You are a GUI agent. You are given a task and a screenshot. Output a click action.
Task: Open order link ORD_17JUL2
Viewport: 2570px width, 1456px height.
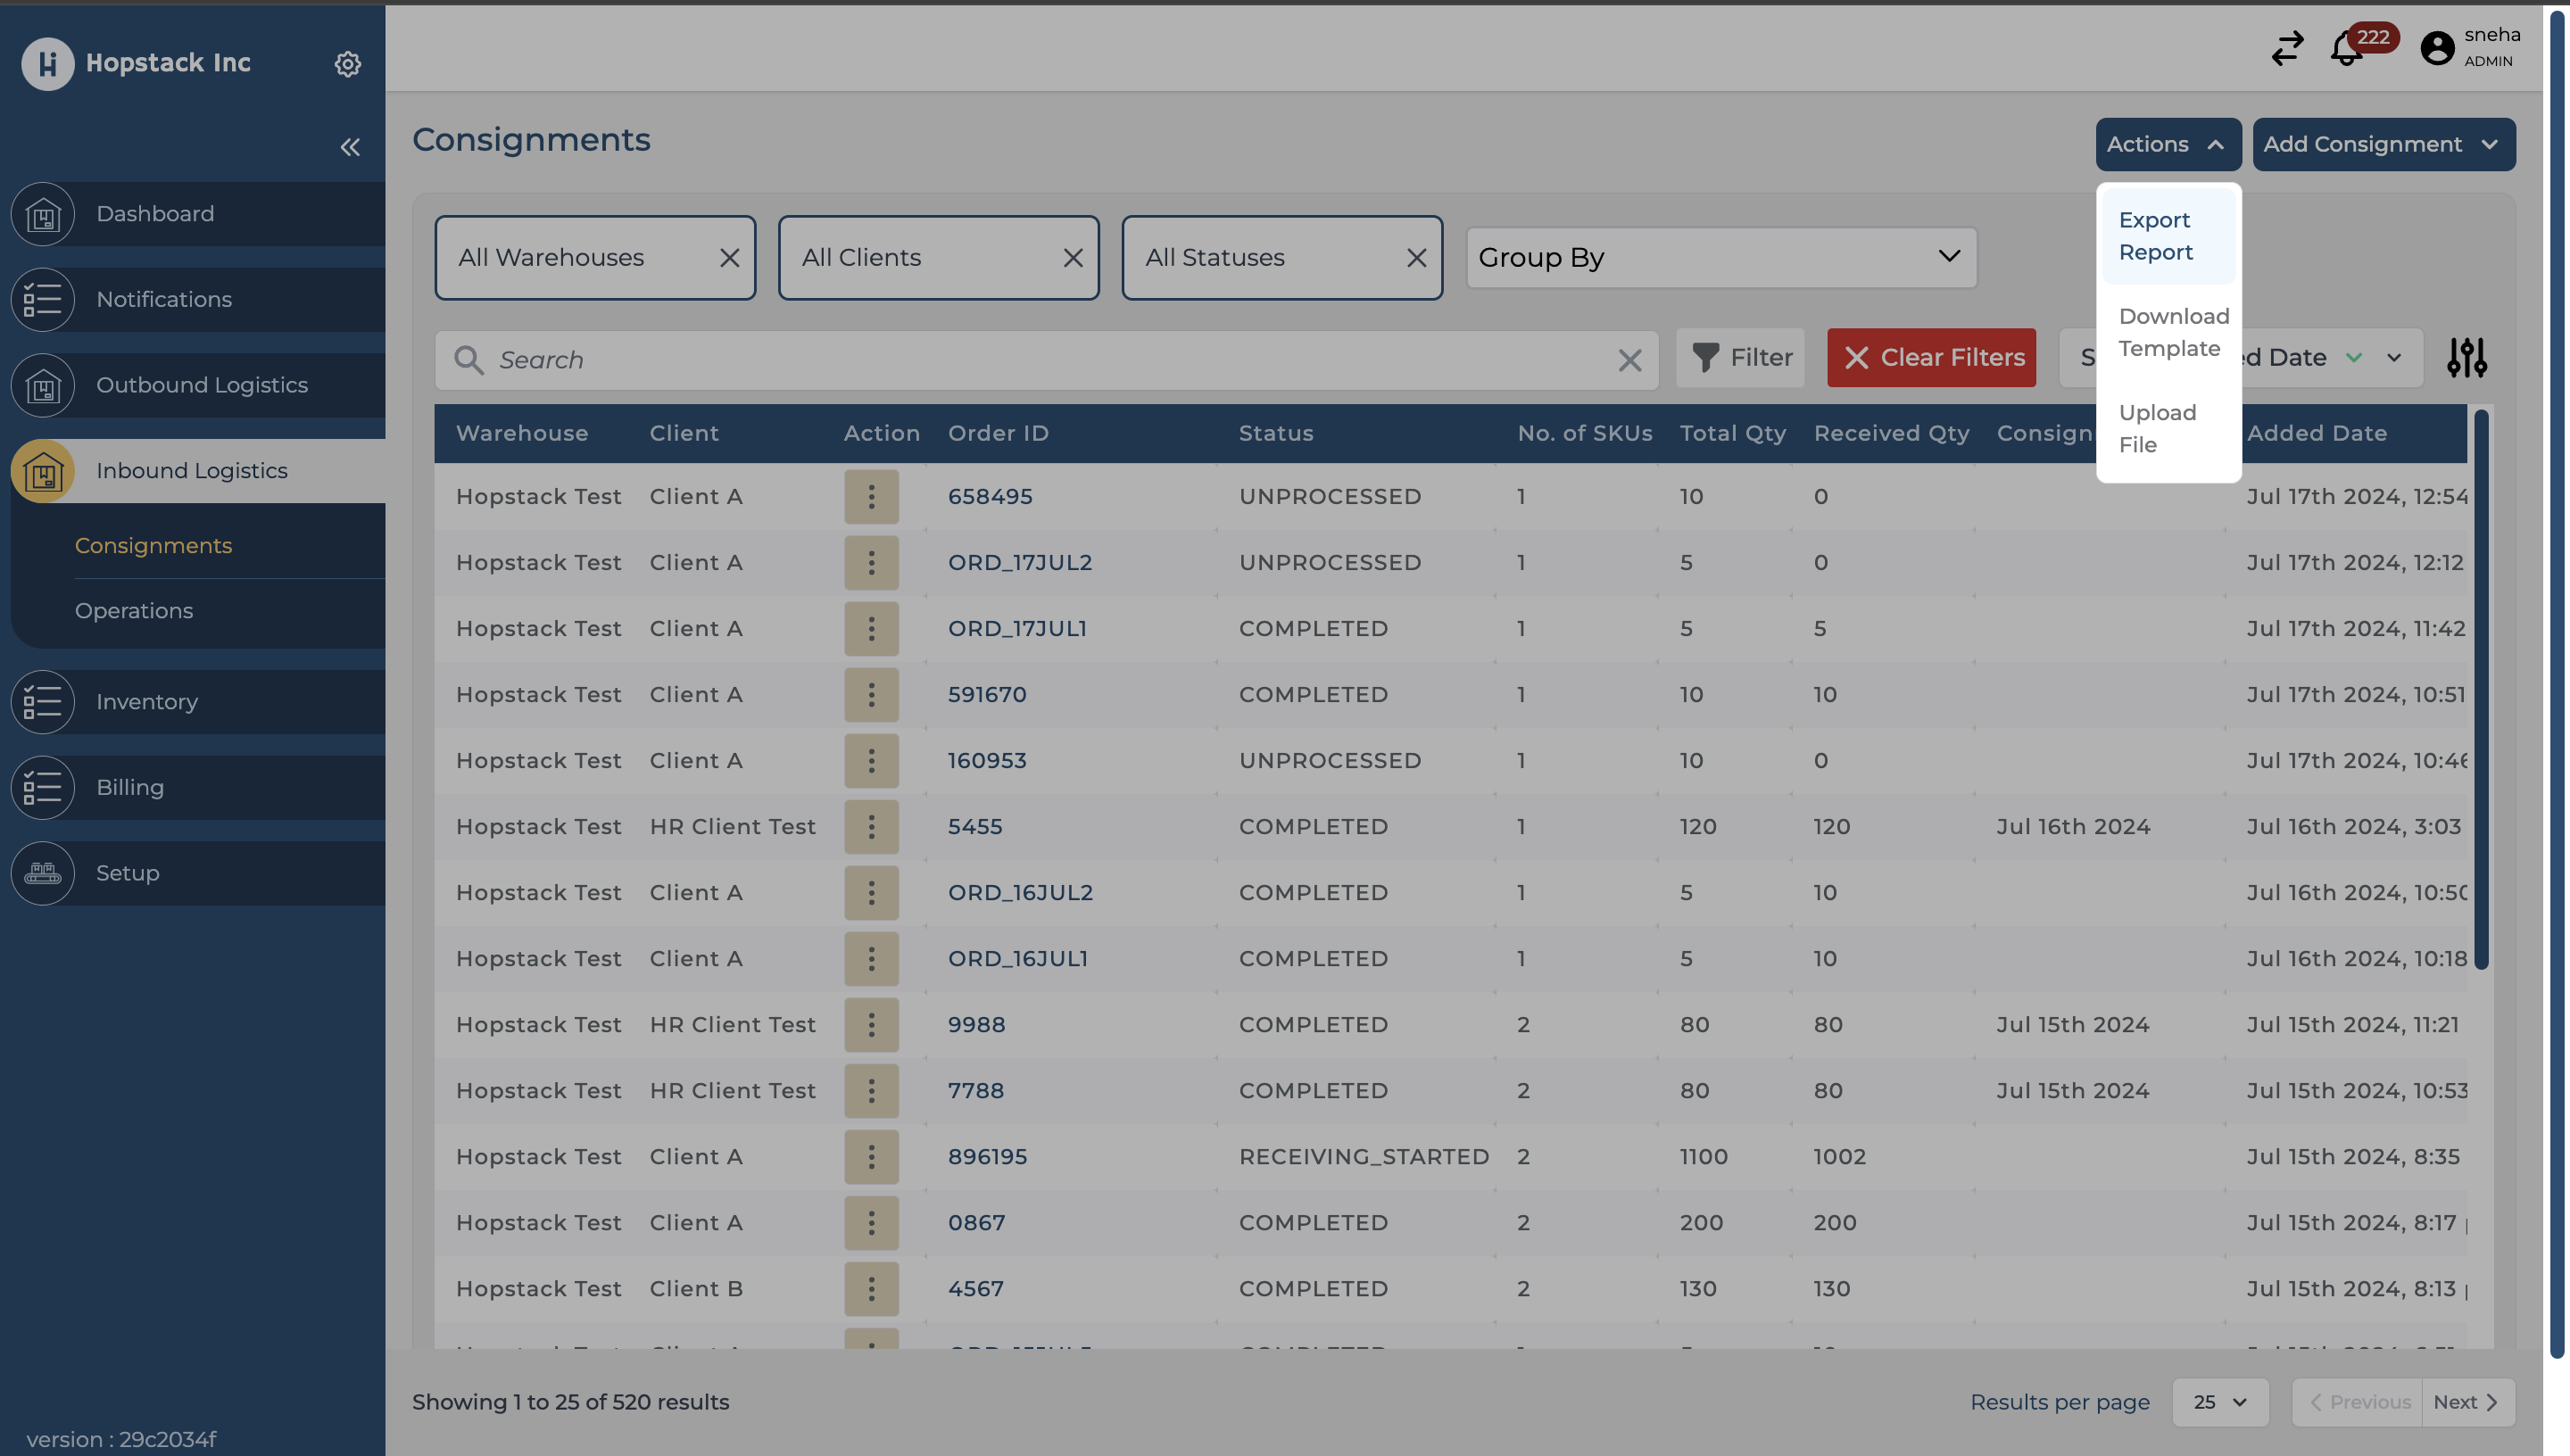click(1019, 563)
